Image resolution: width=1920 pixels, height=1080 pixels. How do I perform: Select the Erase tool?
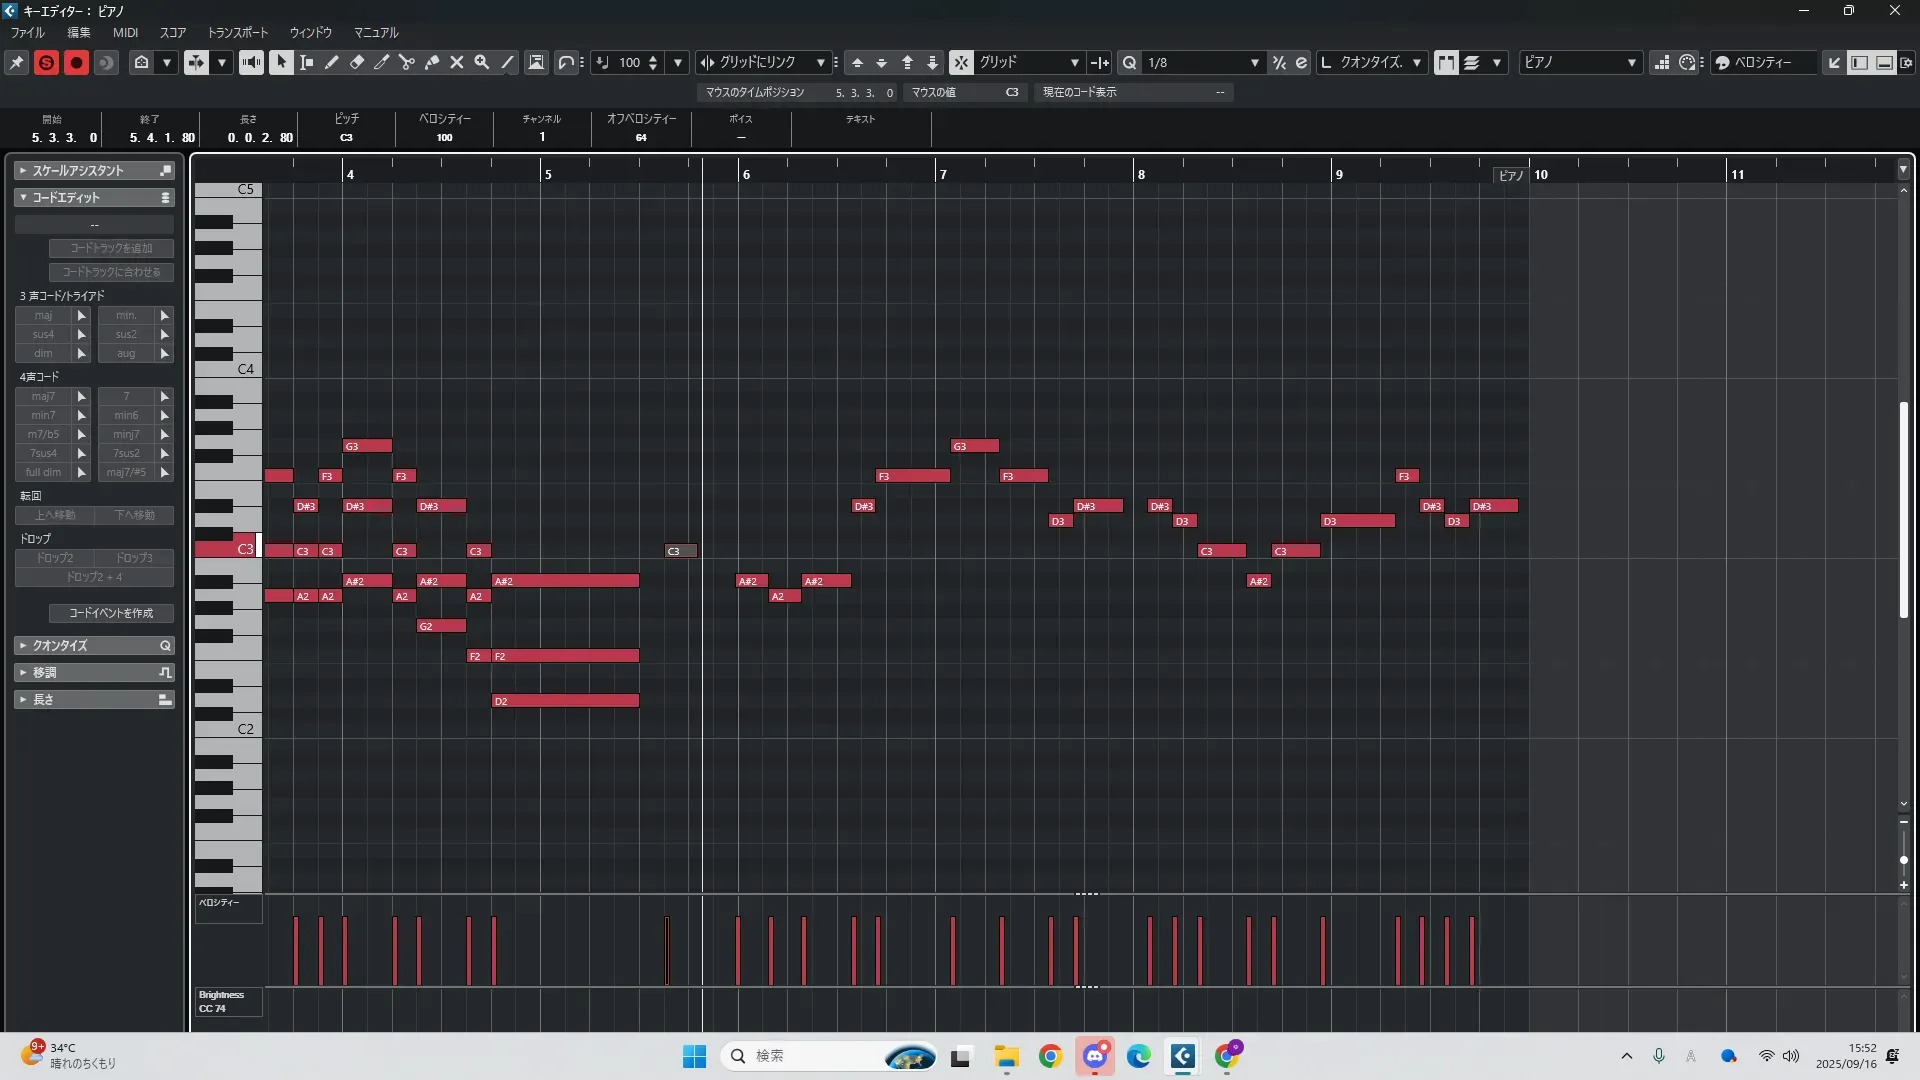pyautogui.click(x=357, y=62)
